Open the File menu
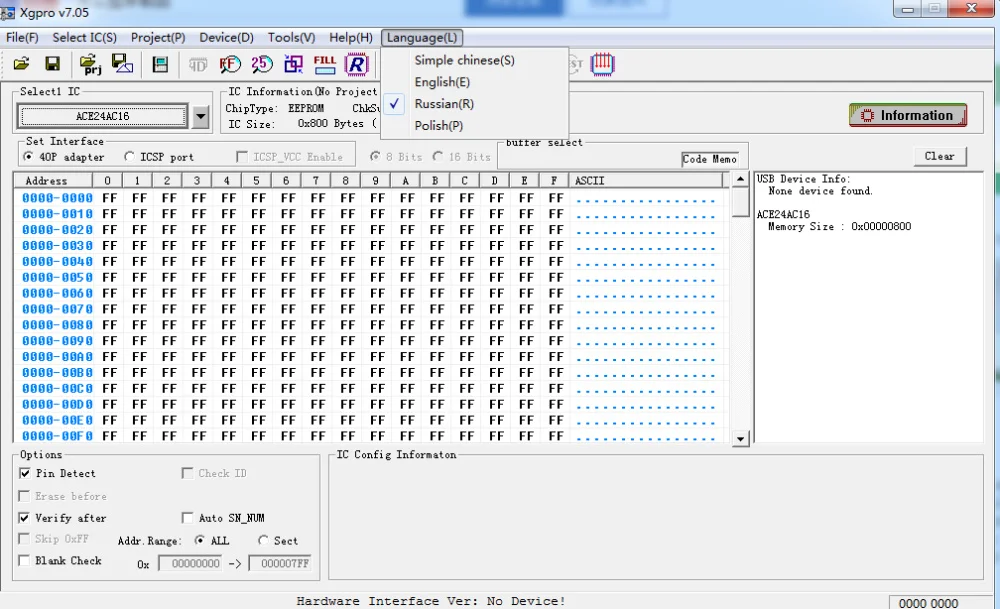1000x609 pixels. click(22, 38)
